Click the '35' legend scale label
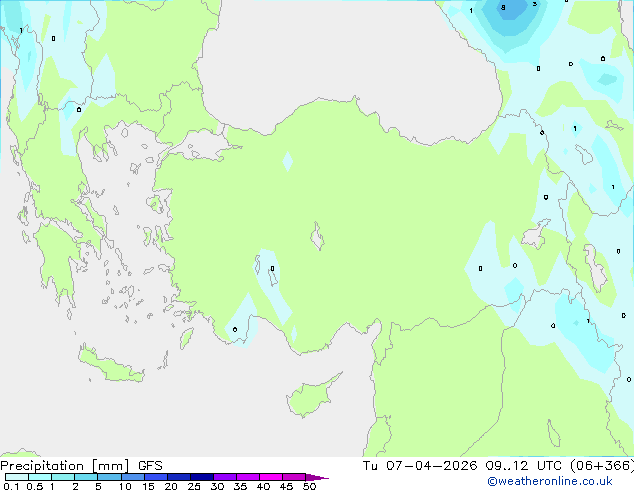 coord(241,486)
